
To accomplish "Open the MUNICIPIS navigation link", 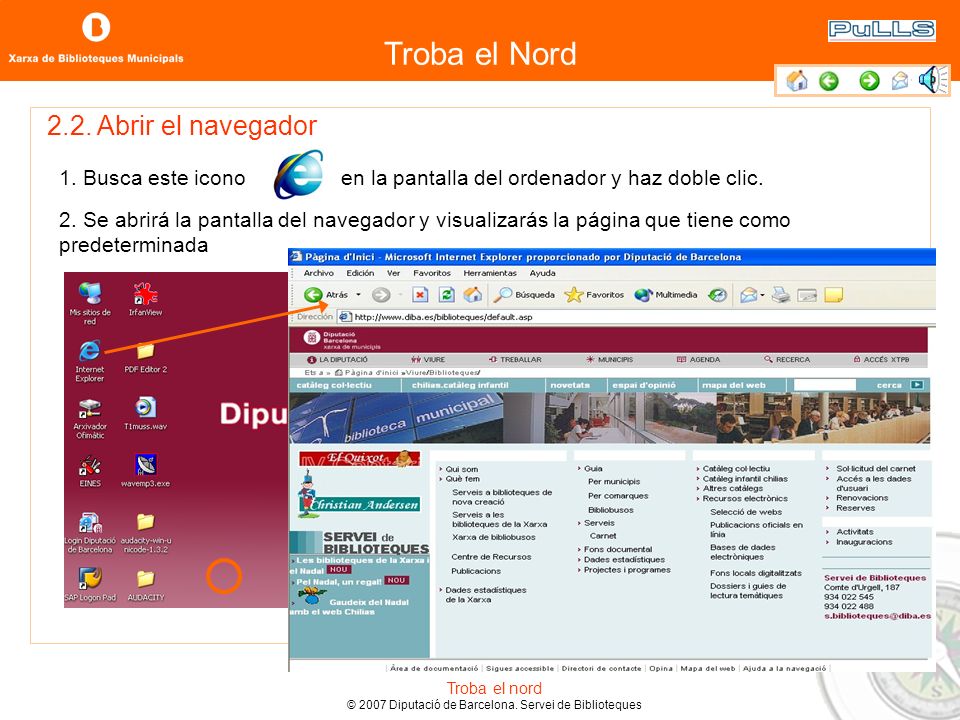I will (609, 359).
